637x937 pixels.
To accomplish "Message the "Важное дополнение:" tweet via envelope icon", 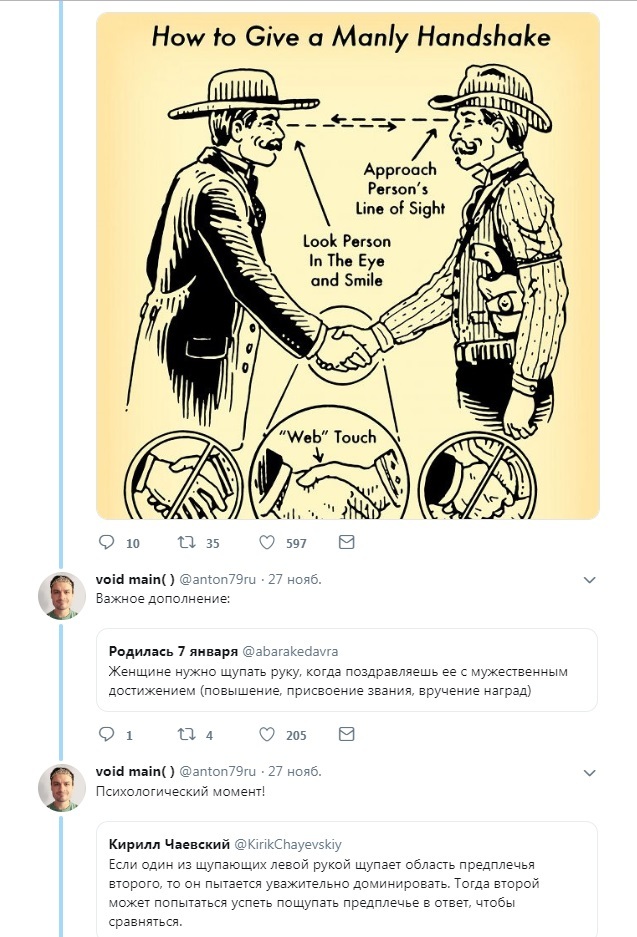I will [346, 735].
